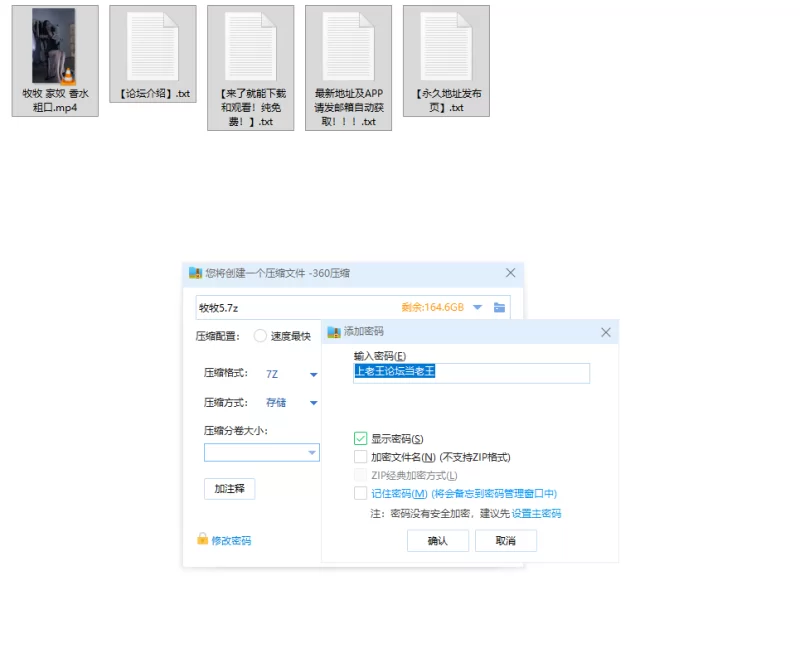This screenshot has height=653, width=800.
Task: Click the 取消 button
Action: coord(506,541)
